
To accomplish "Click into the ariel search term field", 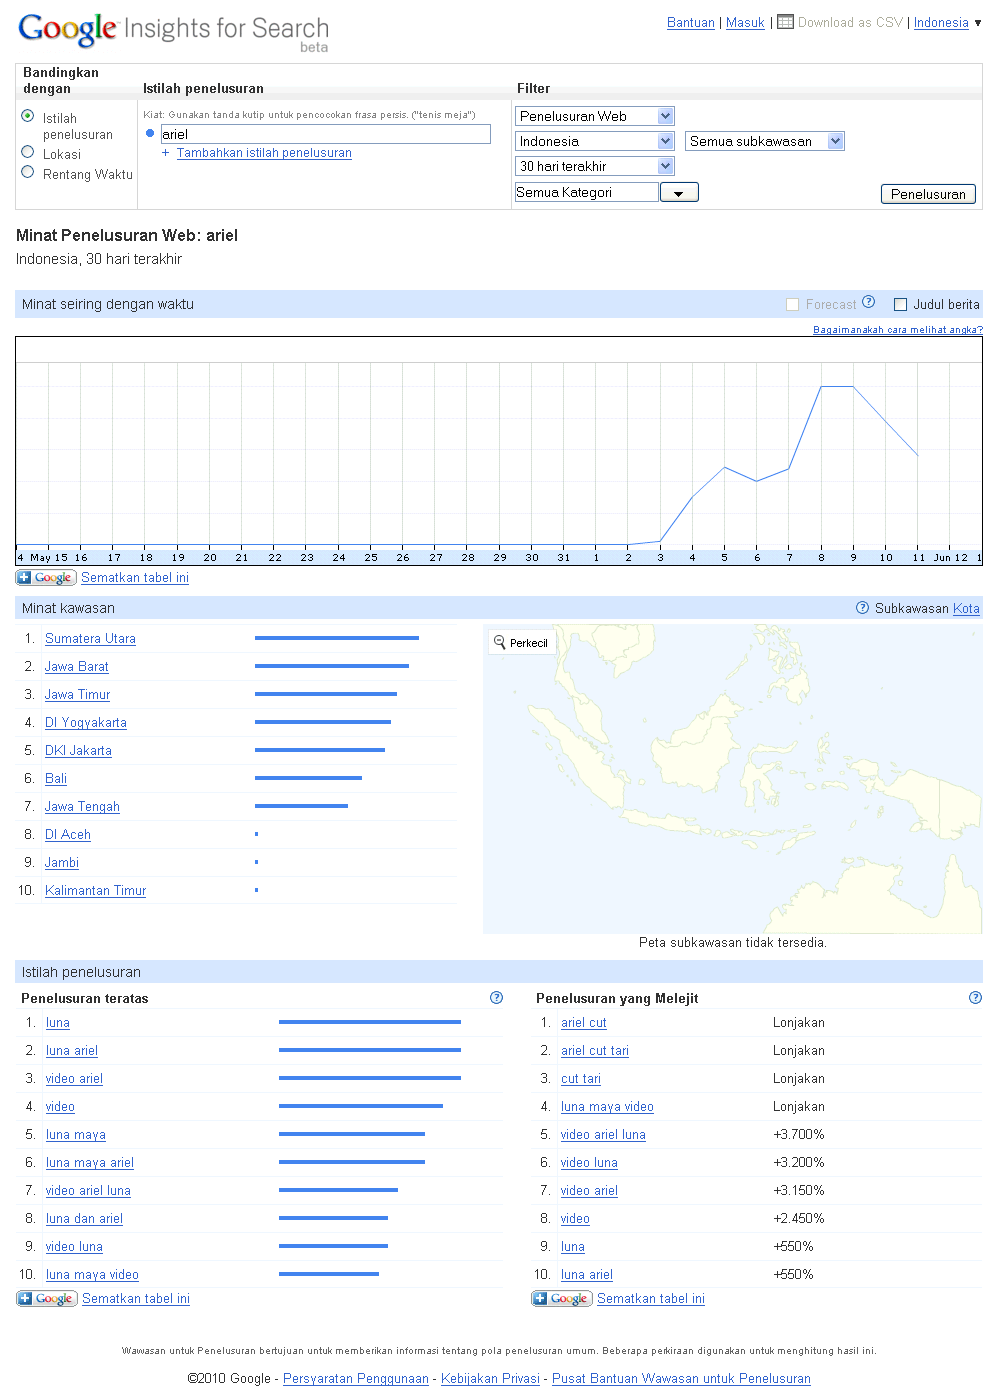I will click(x=326, y=134).
